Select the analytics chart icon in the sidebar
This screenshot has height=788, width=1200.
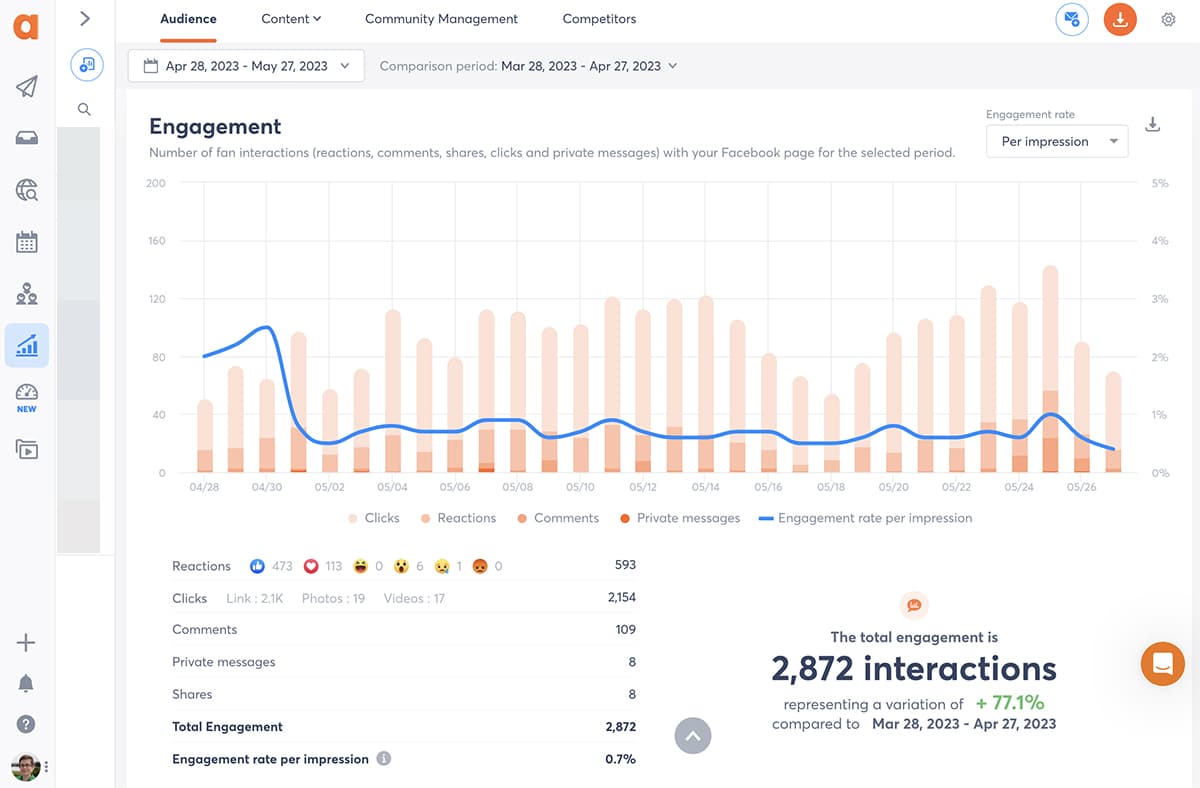27,345
